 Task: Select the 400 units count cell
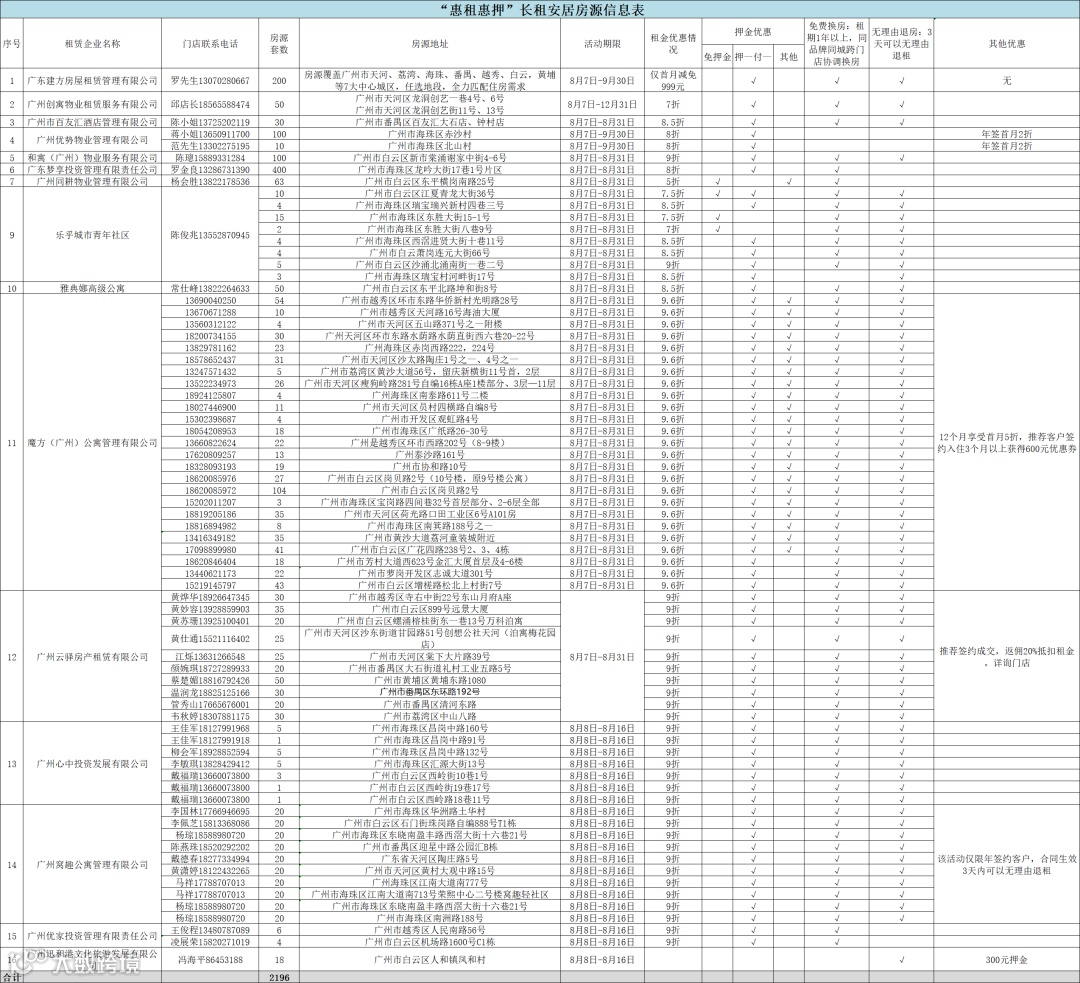(279, 169)
